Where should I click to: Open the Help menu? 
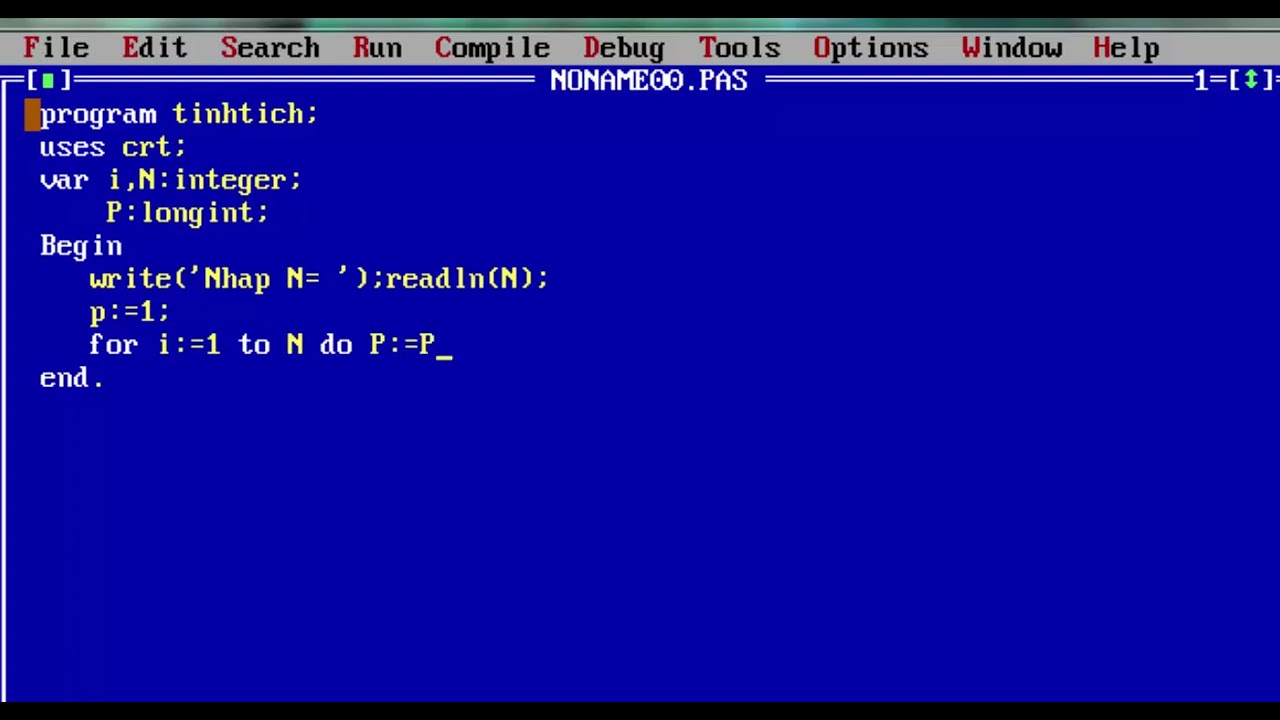click(1126, 47)
